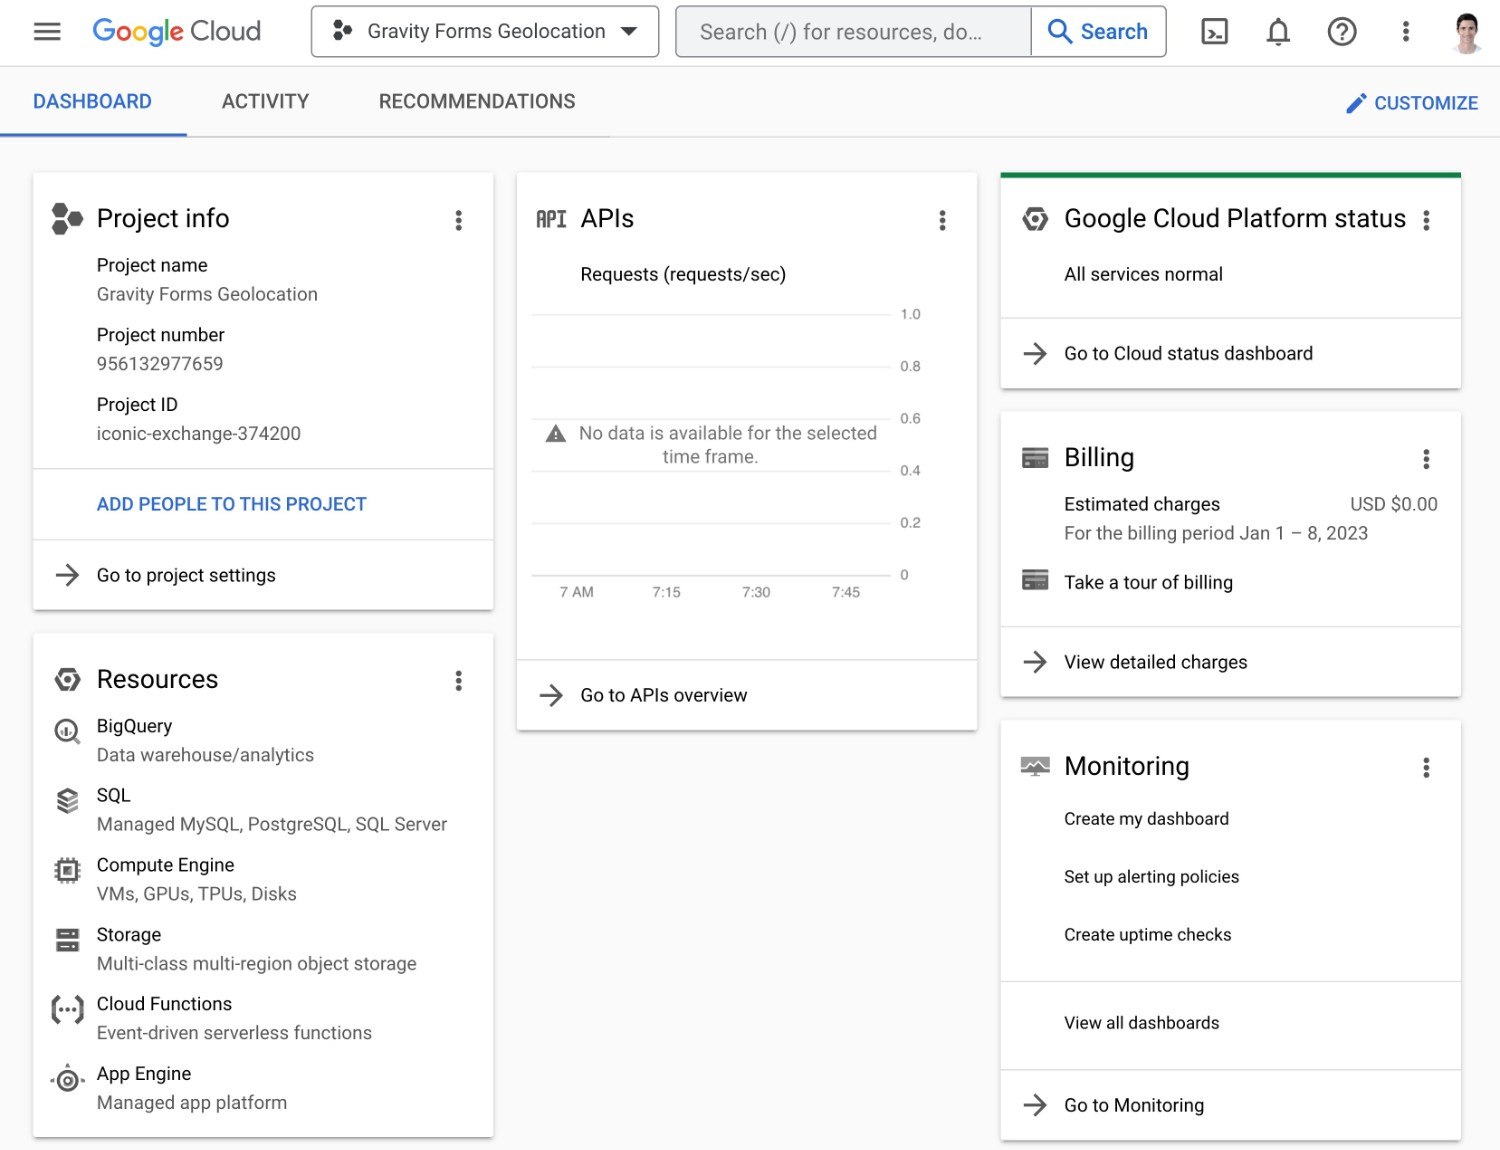Click CUSTOMIZE to edit the dashboard
The image size is (1500, 1150).
click(x=1412, y=102)
